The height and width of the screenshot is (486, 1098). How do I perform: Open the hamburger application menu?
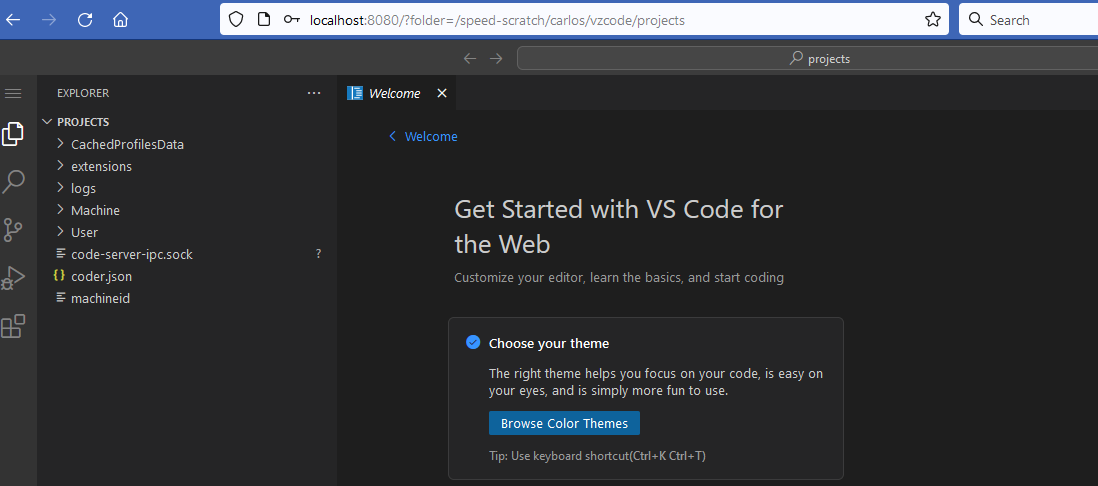coord(13,93)
